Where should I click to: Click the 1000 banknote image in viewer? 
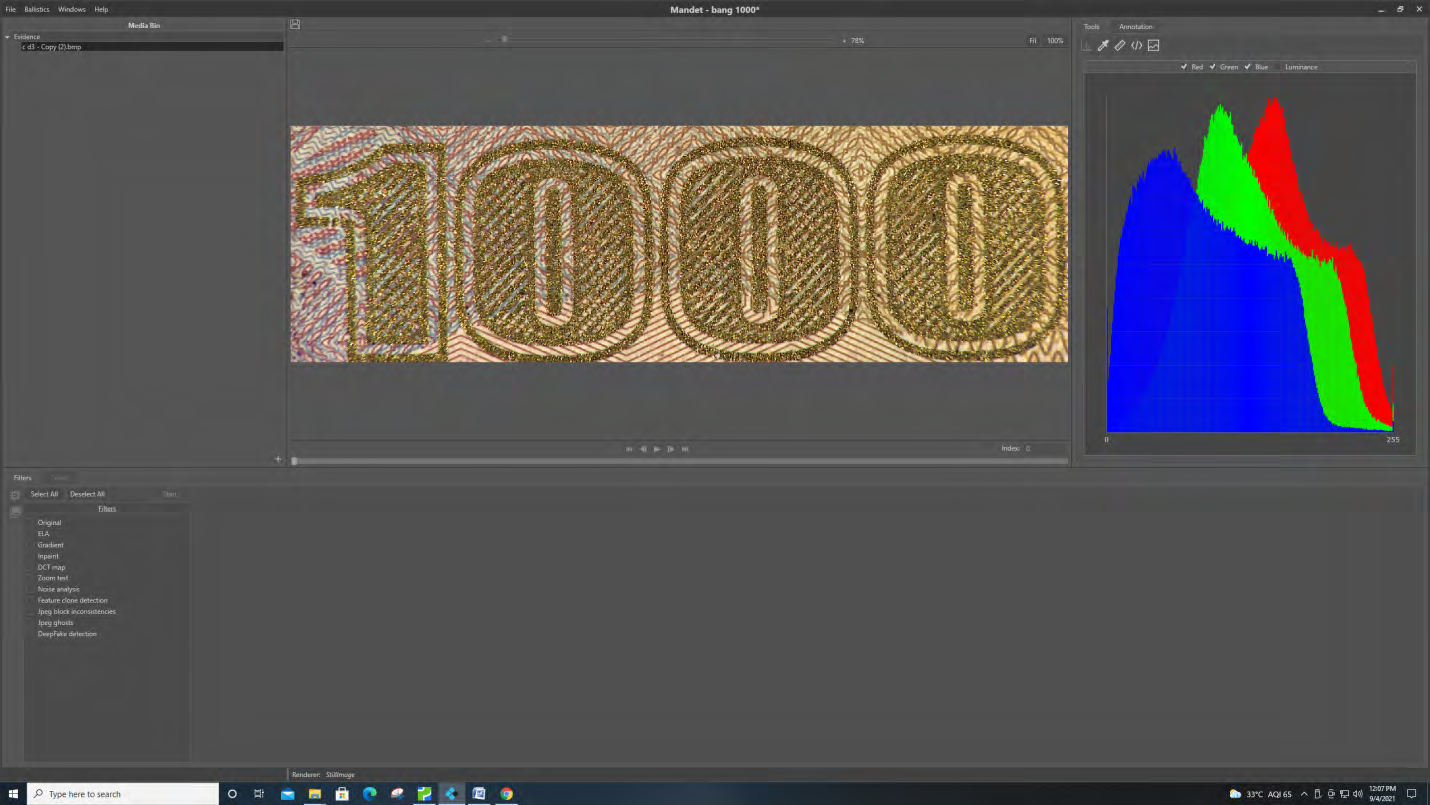coord(679,243)
